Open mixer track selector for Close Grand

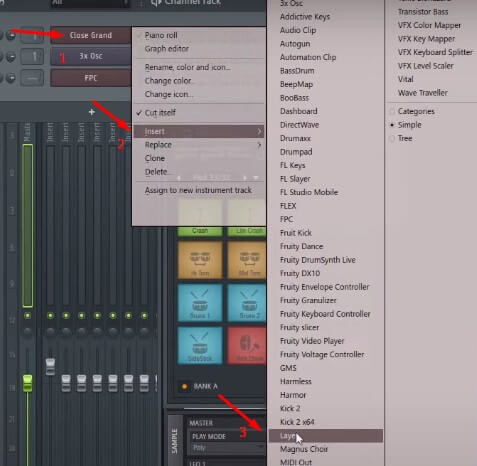tap(32, 35)
